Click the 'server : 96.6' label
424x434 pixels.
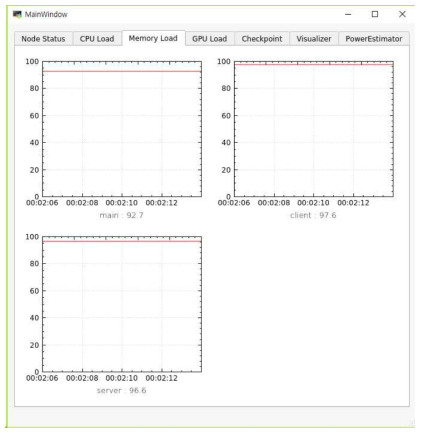point(122,390)
